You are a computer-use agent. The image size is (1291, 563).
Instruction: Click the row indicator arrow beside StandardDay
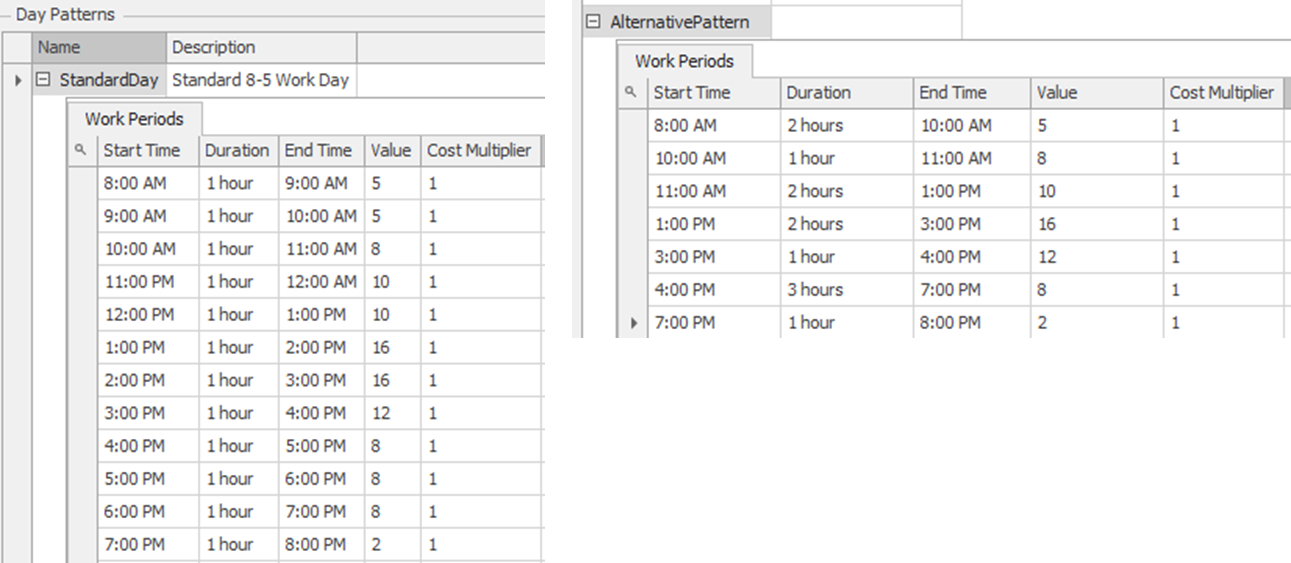tap(18, 80)
